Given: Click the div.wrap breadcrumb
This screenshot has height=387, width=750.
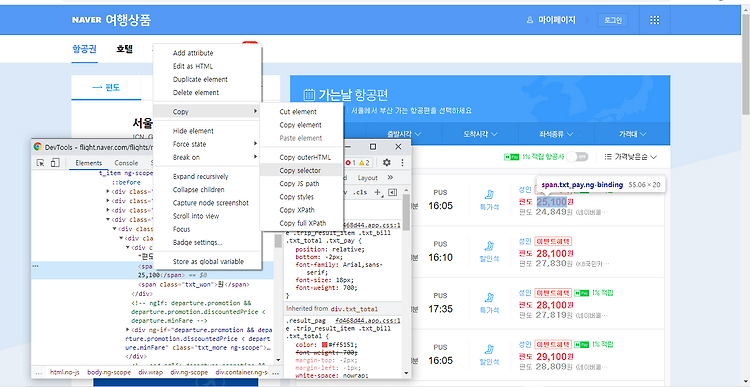Looking at the screenshot, I should point(151,372).
